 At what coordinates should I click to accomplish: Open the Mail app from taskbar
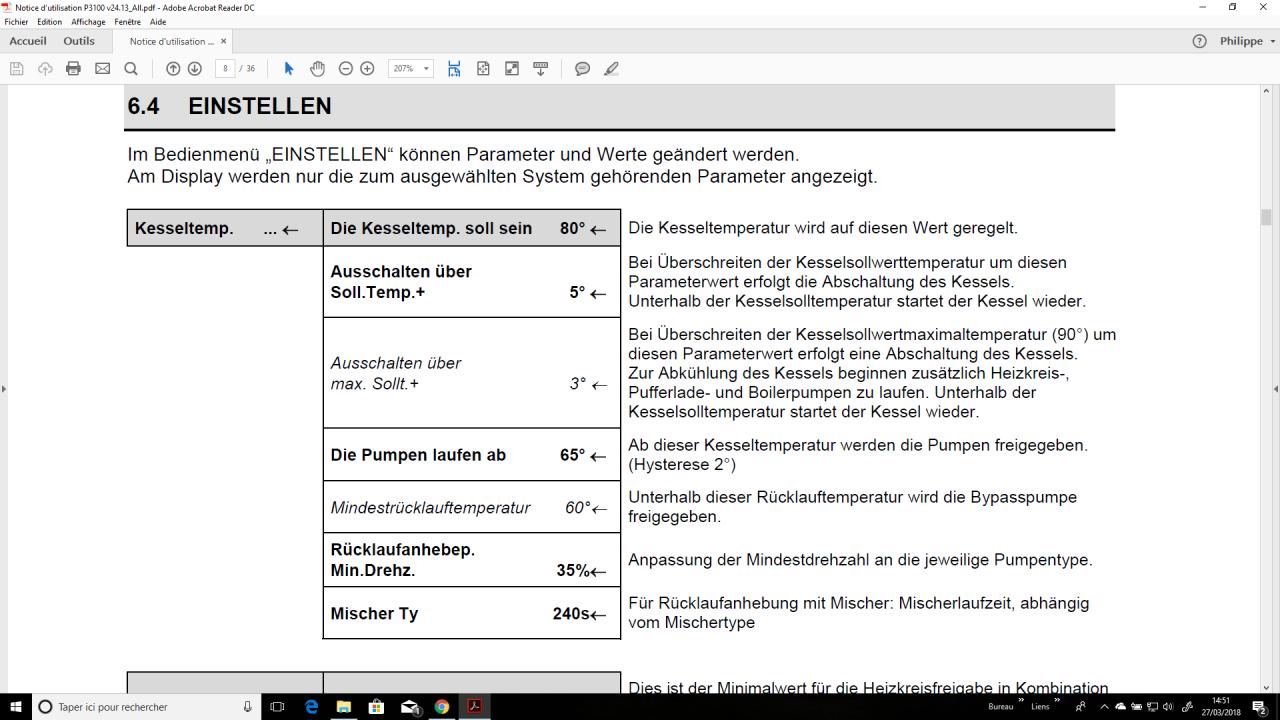(x=410, y=707)
